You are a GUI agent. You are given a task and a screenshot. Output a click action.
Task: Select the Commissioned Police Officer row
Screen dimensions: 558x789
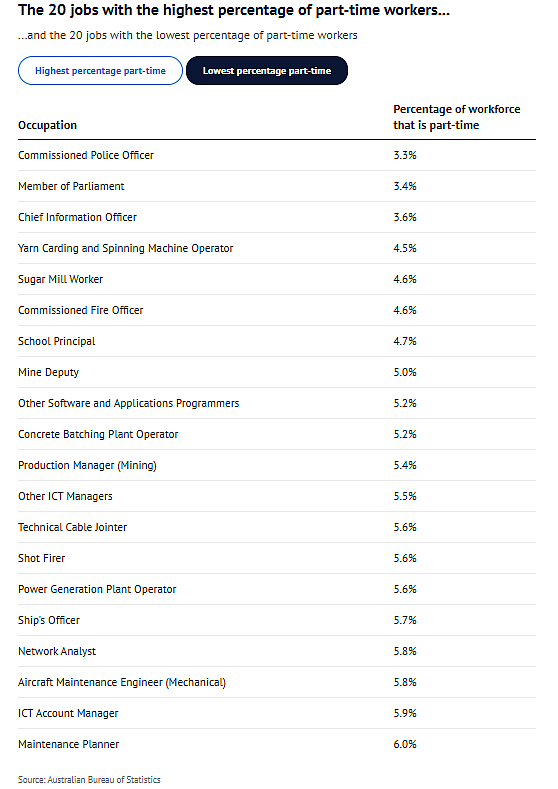pyautogui.click(x=277, y=155)
